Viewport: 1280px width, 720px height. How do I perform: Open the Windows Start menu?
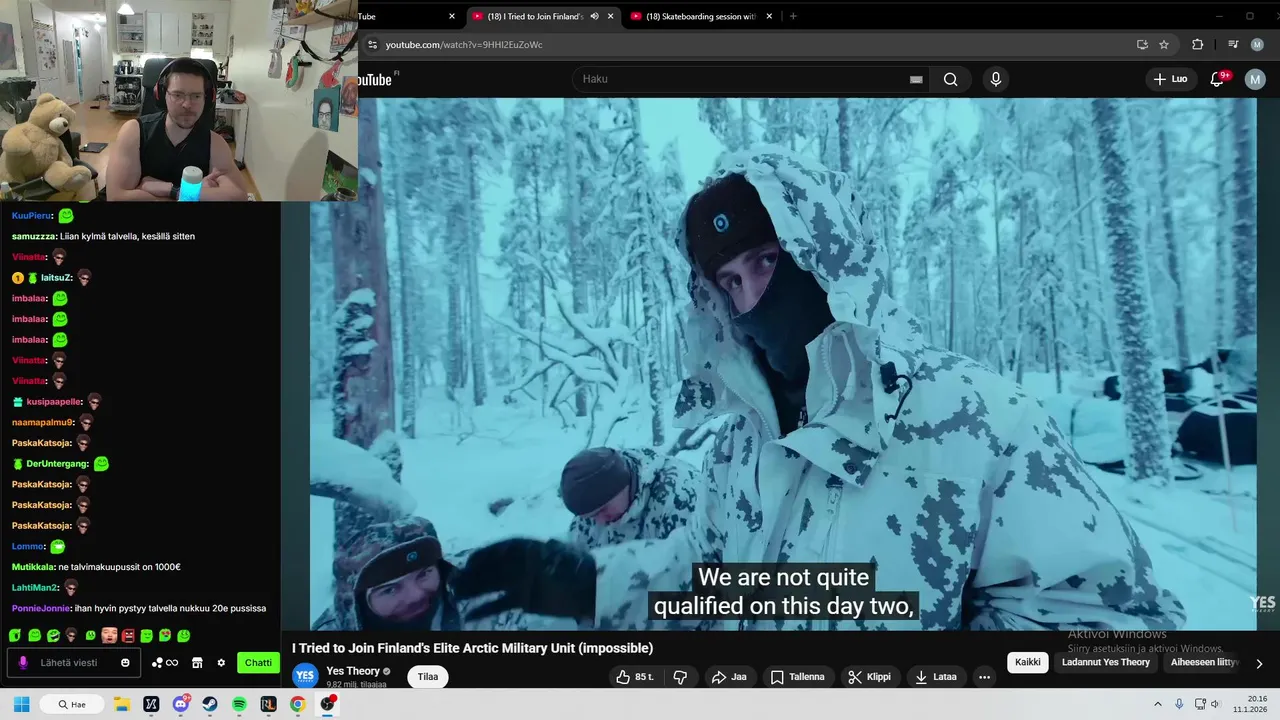(x=22, y=704)
